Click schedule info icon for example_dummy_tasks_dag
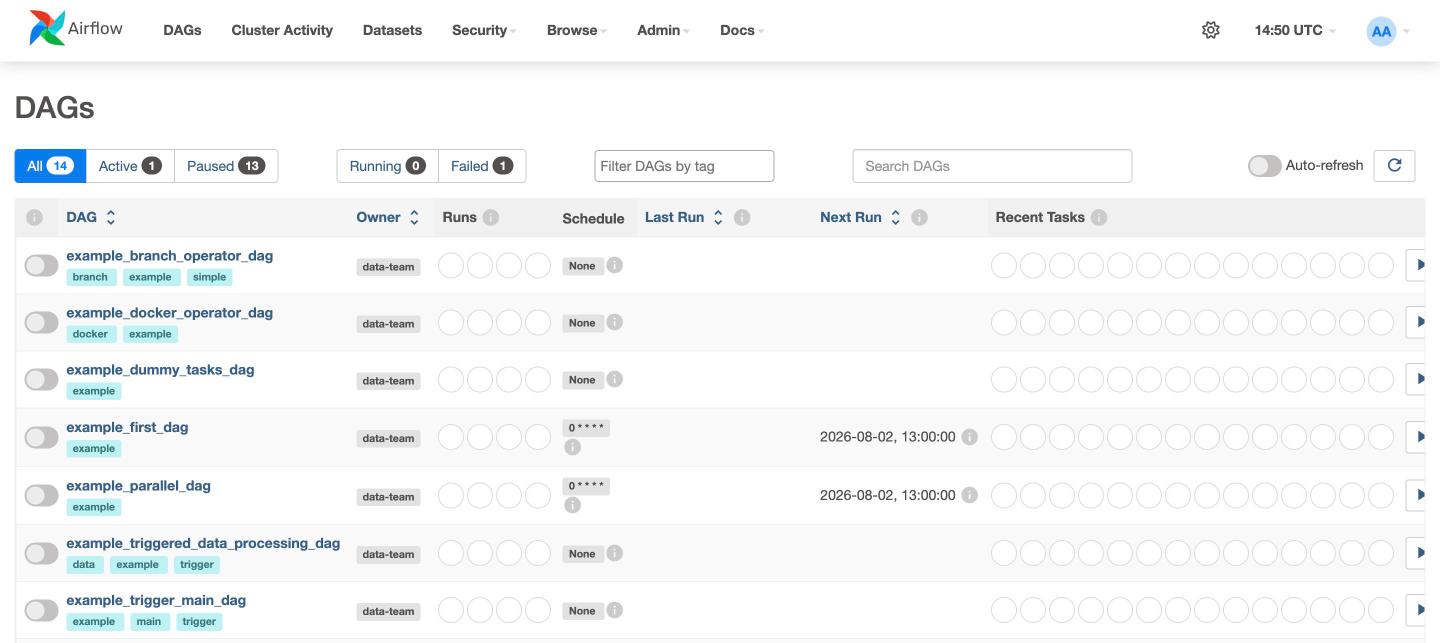This screenshot has height=643, width=1440. pyautogui.click(x=615, y=379)
